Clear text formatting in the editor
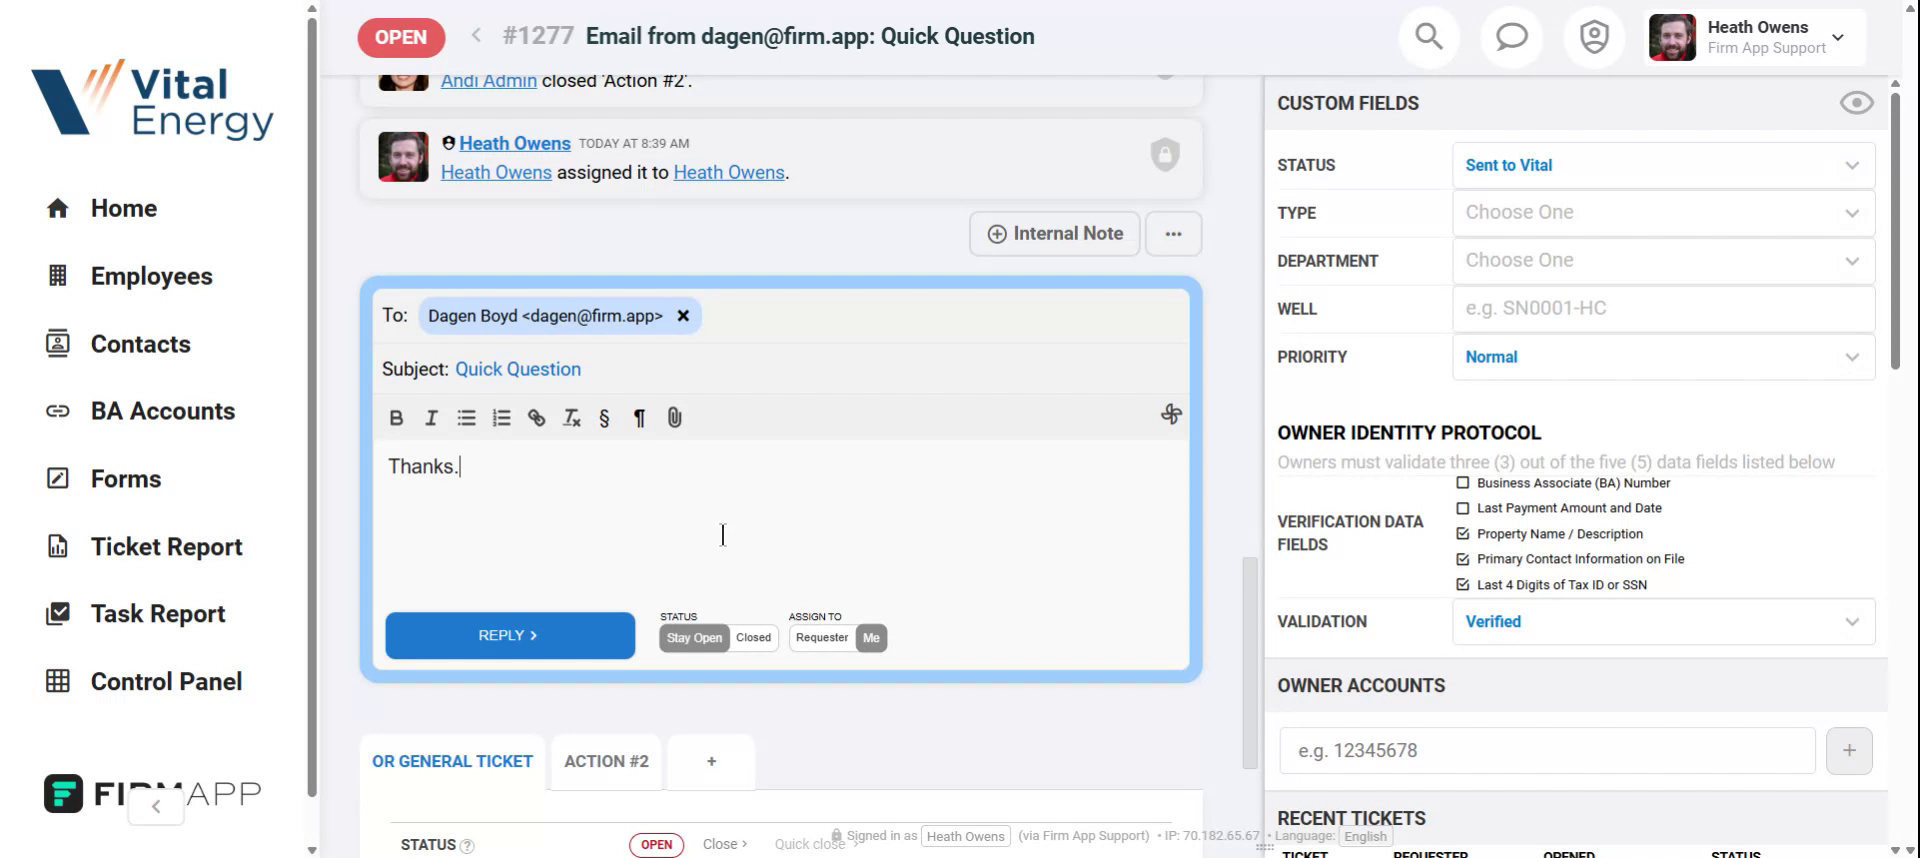This screenshot has width=1920, height=858. pos(571,418)
